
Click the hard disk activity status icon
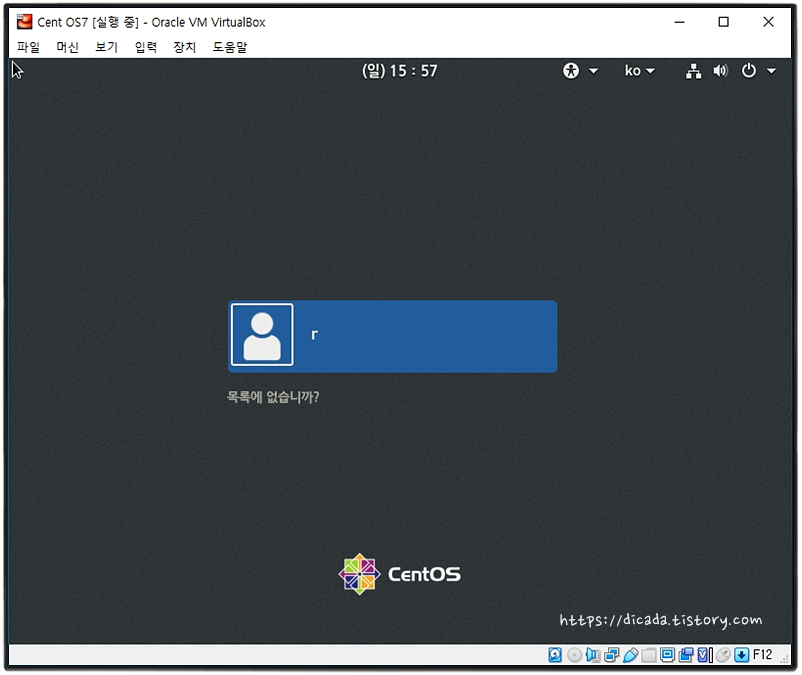click(555, 655)
